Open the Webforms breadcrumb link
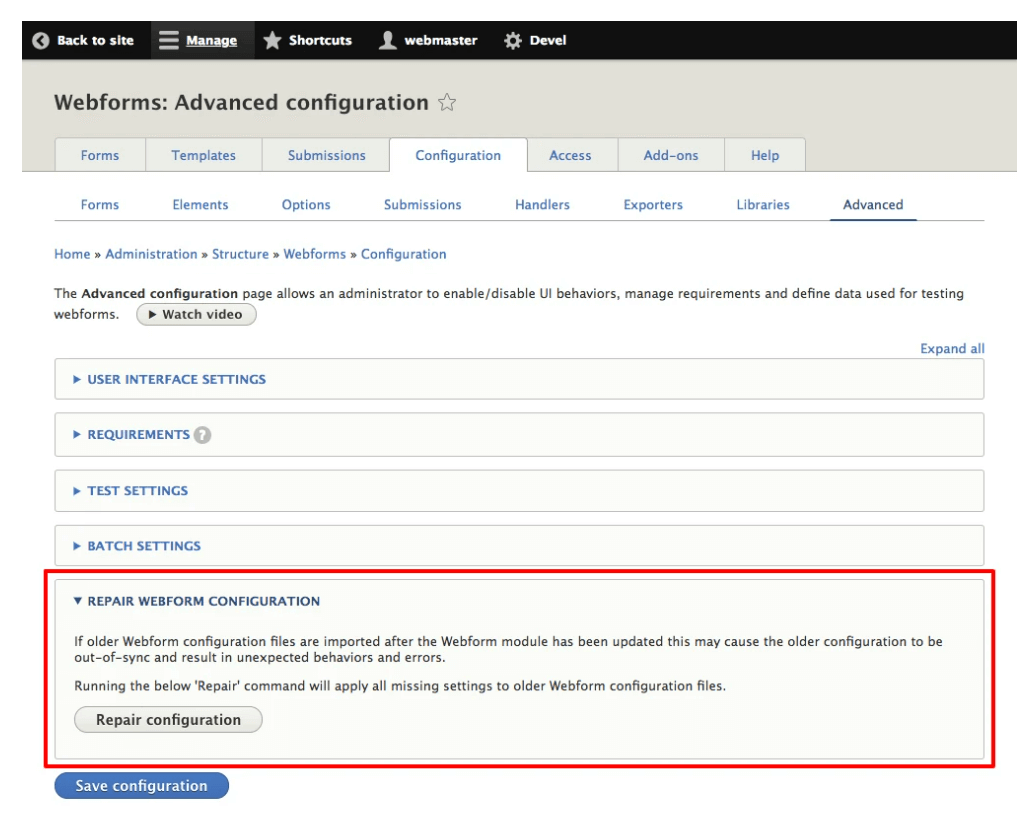Screen dimensions: 1026x829 coord(315,254)
